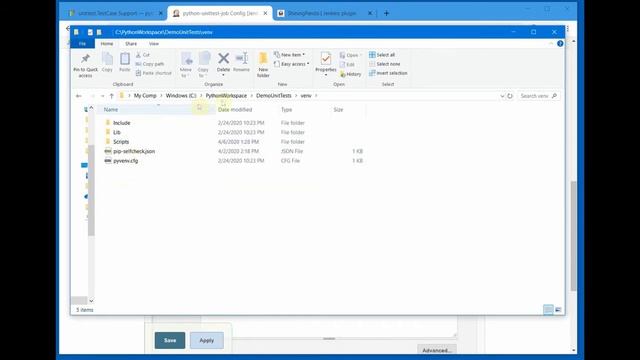Viewport: 640px width, 360px height.
Task: Click the Rename icon
Action: coord(242,59)
